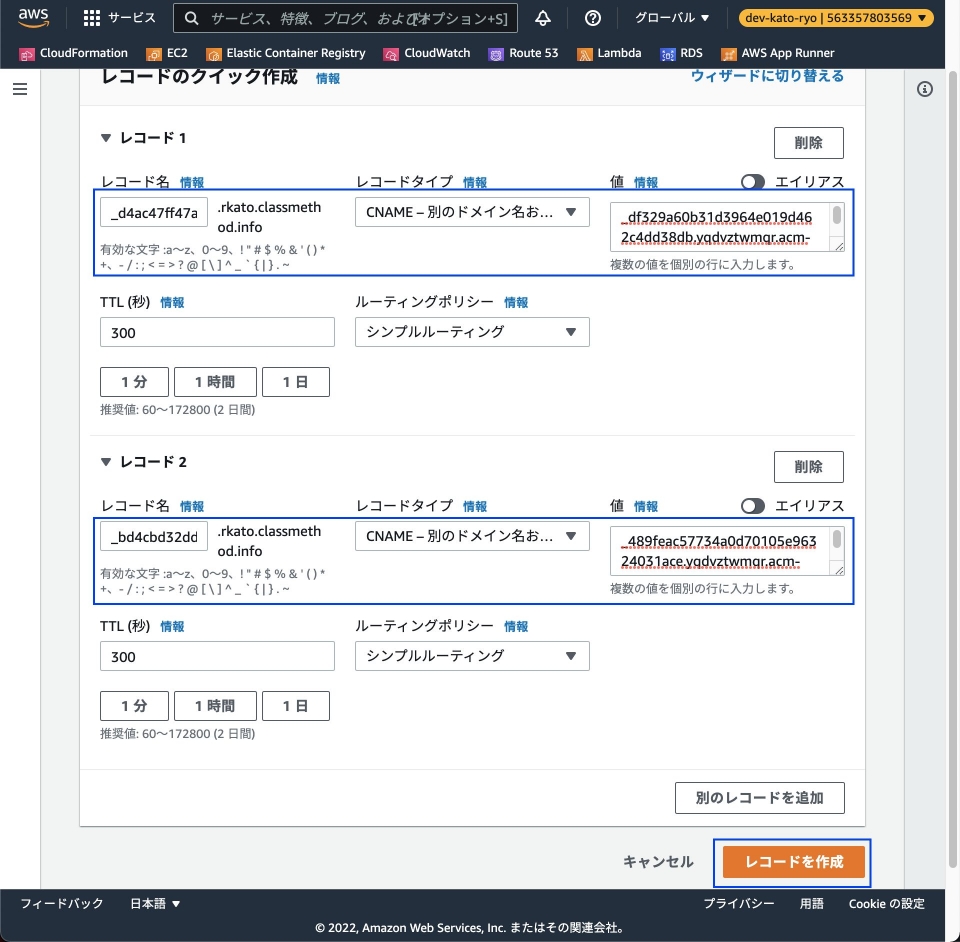The image size is (960, 942).
Task: Collapse the レコード 2 section
Action: [x=106, y=462]
